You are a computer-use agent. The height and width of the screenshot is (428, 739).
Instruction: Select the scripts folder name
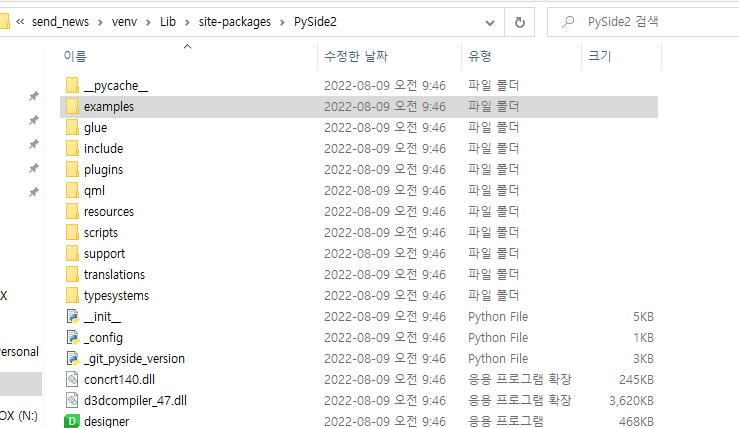pos(101,232)
